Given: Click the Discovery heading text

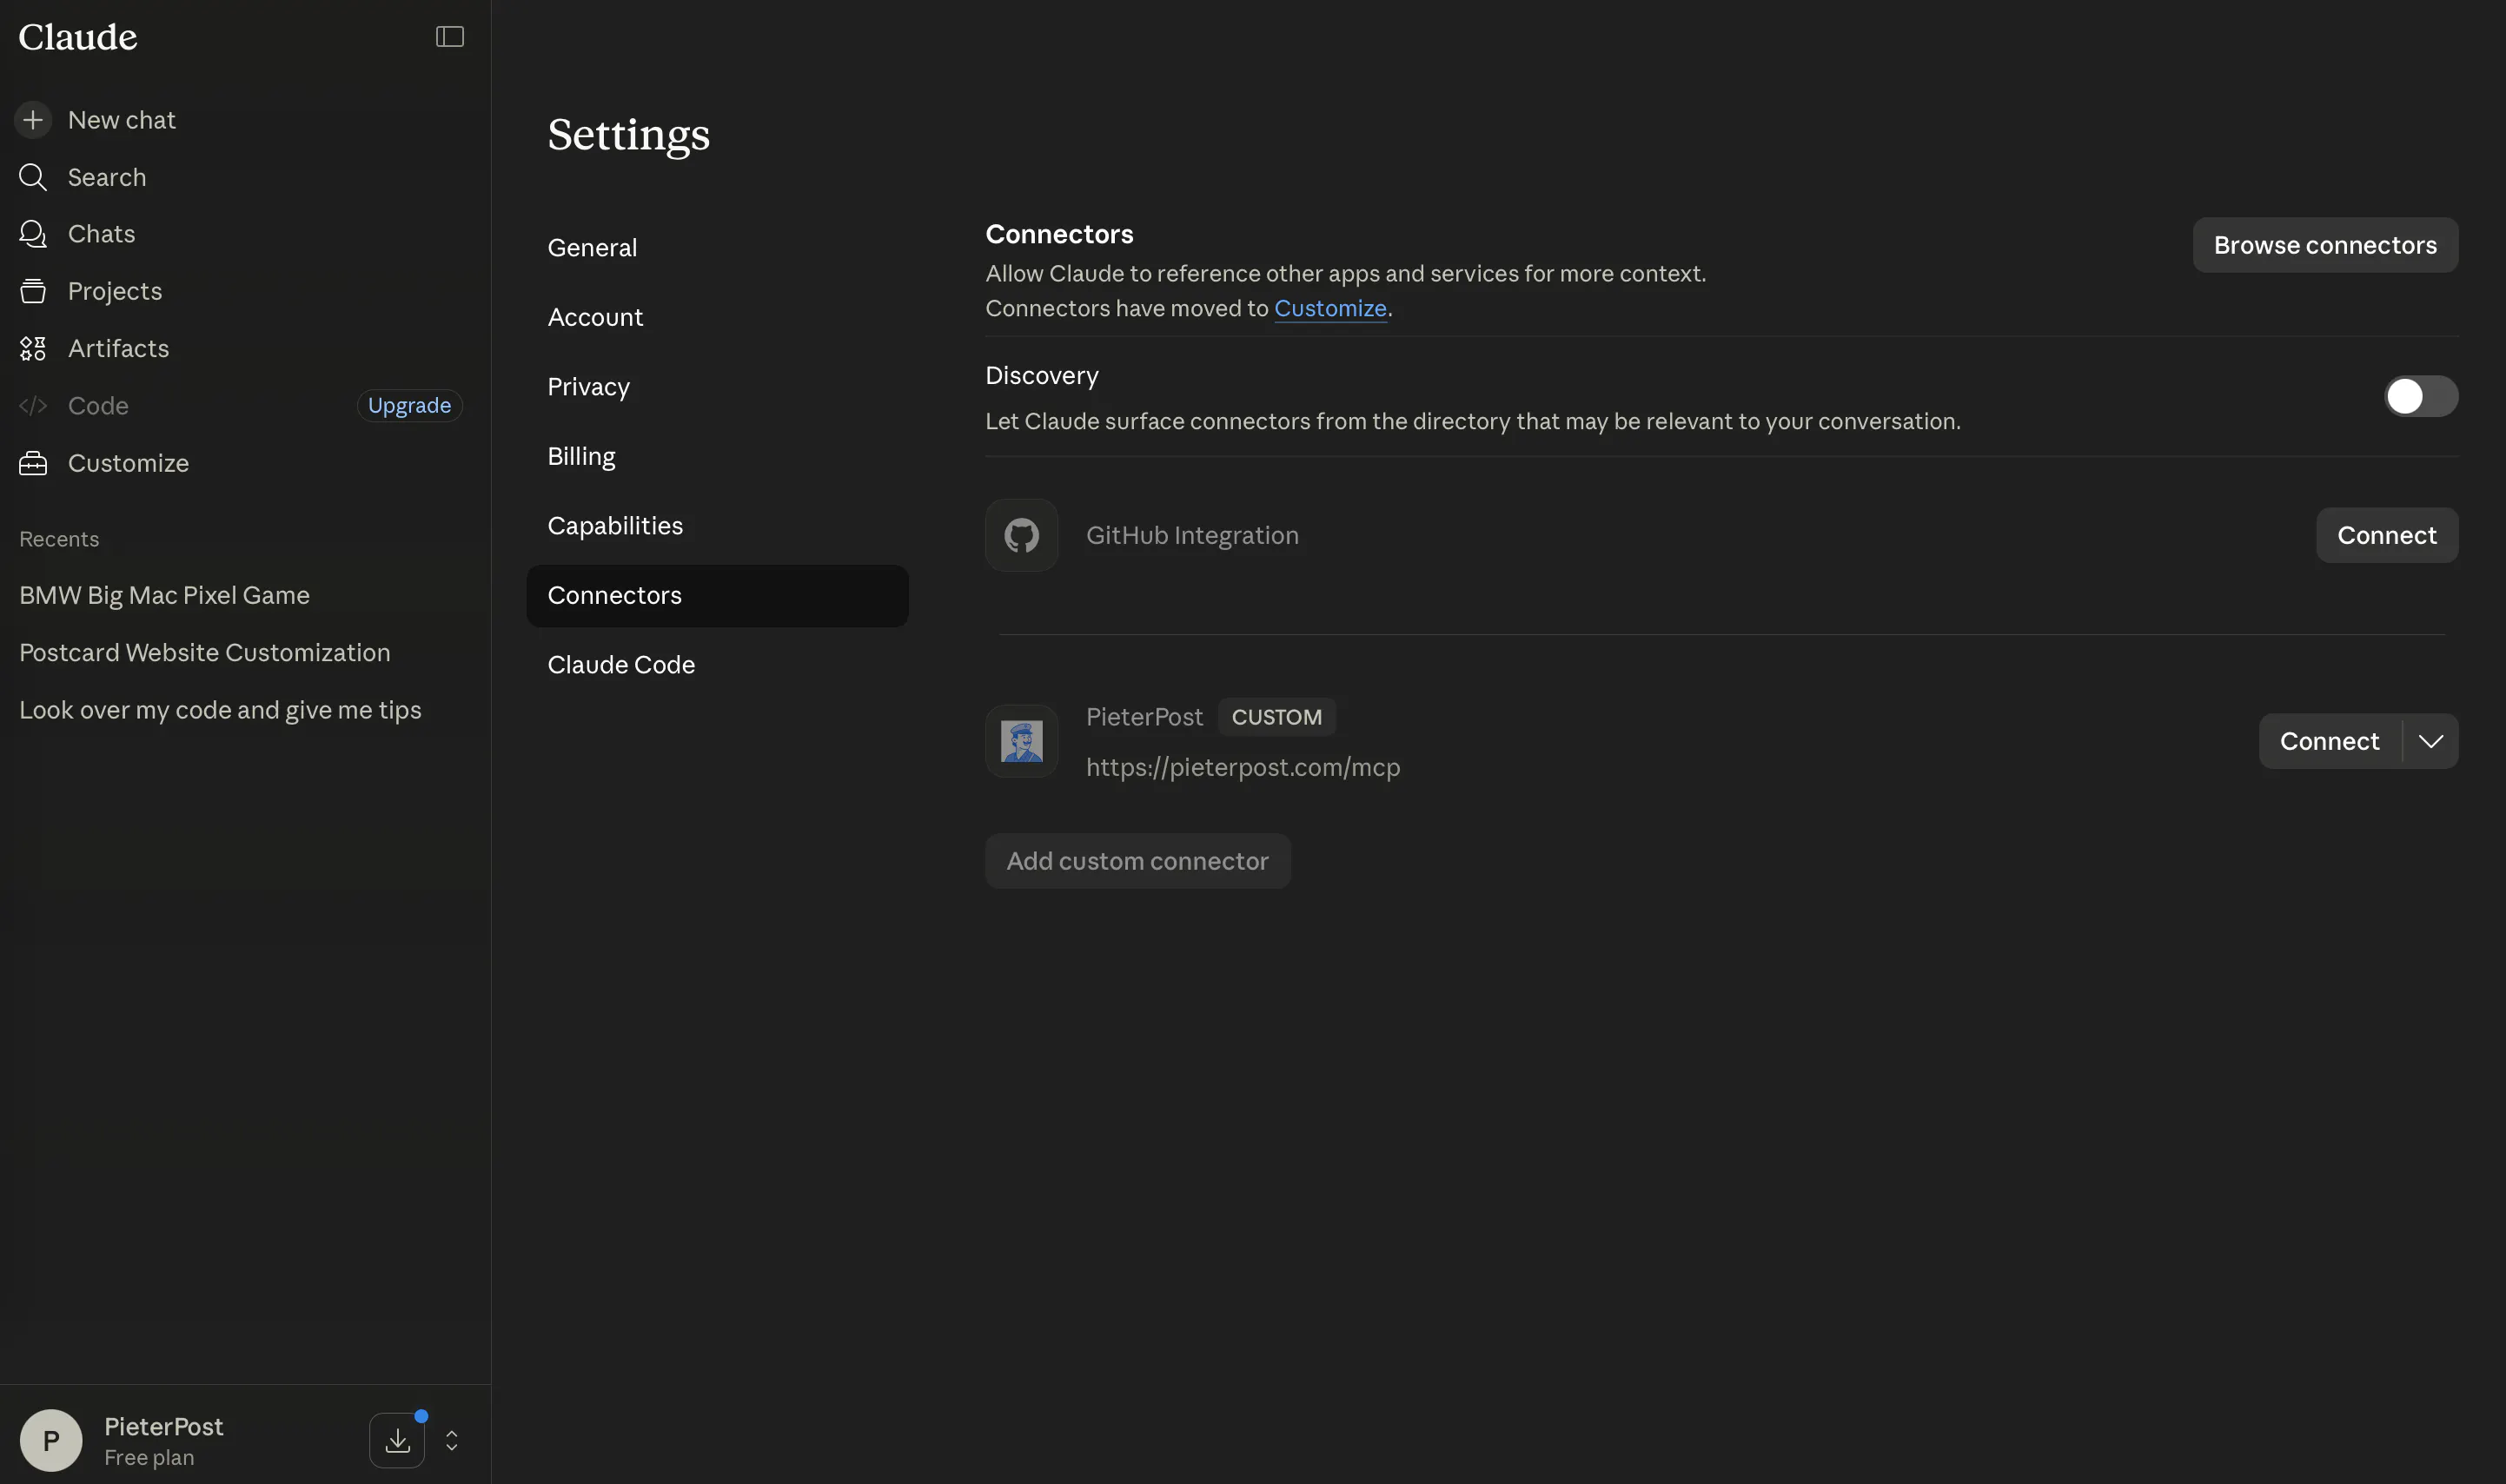Looking at the screenshot, I should (x=1041, y=375).
